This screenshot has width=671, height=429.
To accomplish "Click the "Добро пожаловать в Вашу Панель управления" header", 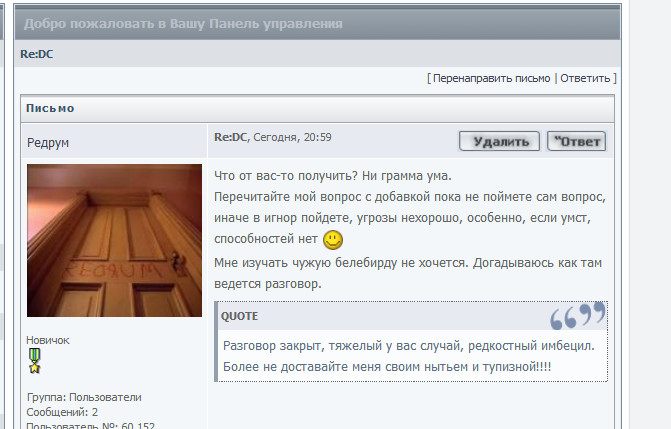I will click(x=183, y=24).
